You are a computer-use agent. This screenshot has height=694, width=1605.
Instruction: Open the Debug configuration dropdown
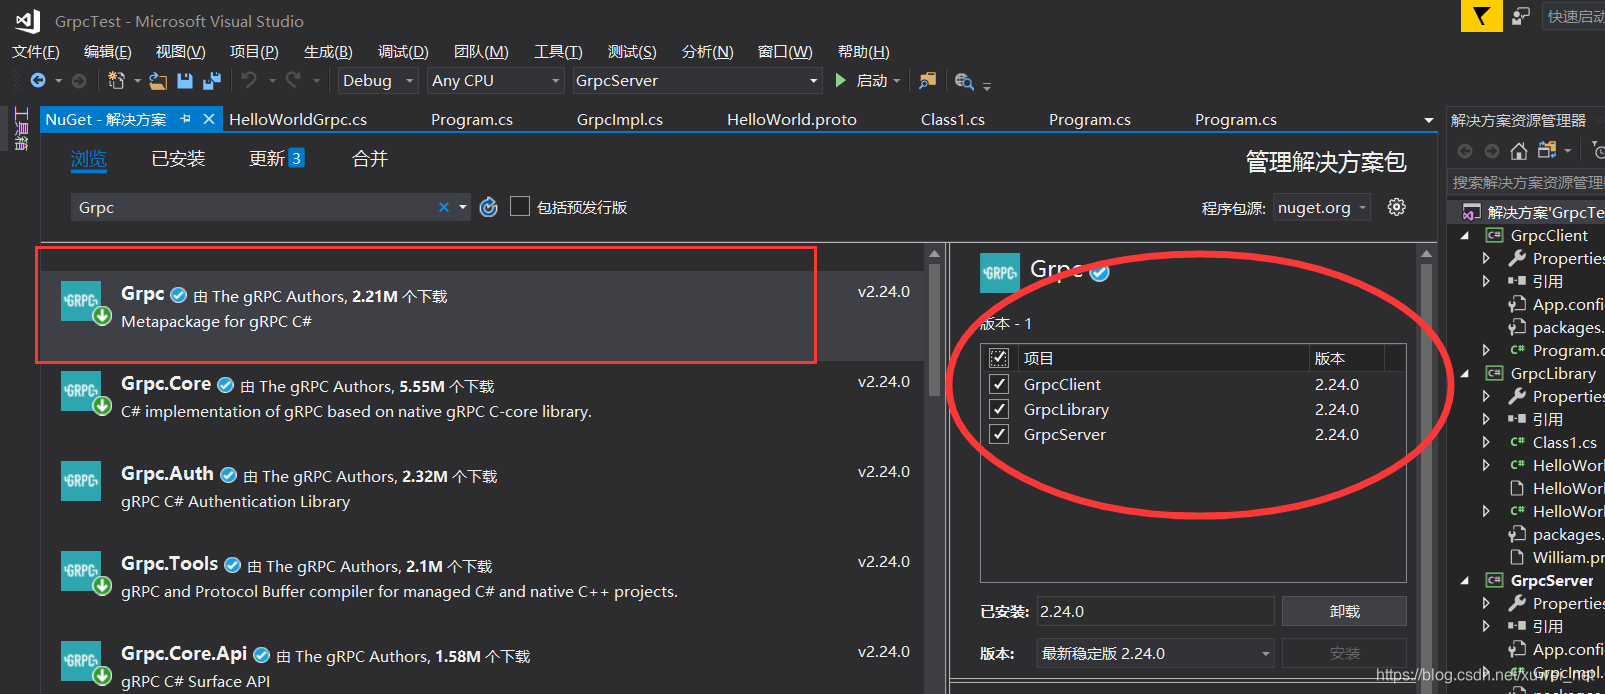pyautogui.click(x=377, y=81)
